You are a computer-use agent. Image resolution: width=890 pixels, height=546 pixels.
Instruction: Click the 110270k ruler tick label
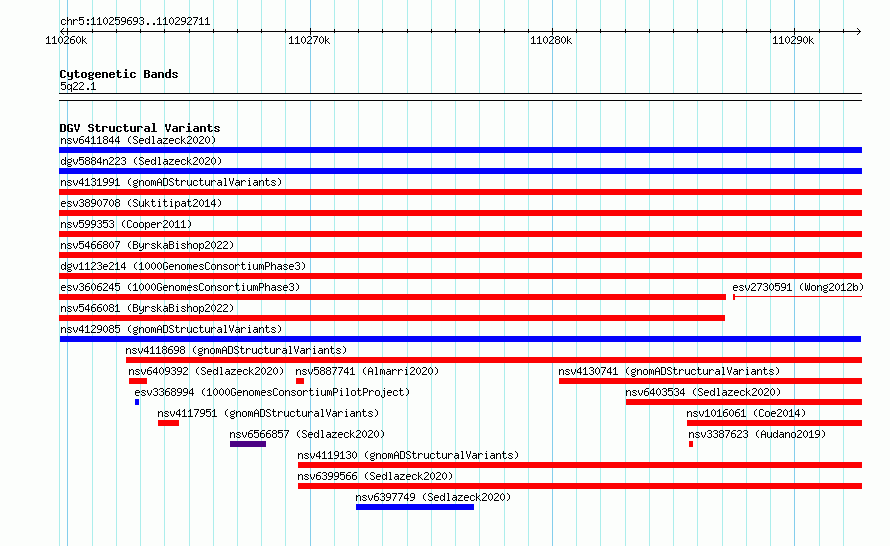tap(309, 40)
